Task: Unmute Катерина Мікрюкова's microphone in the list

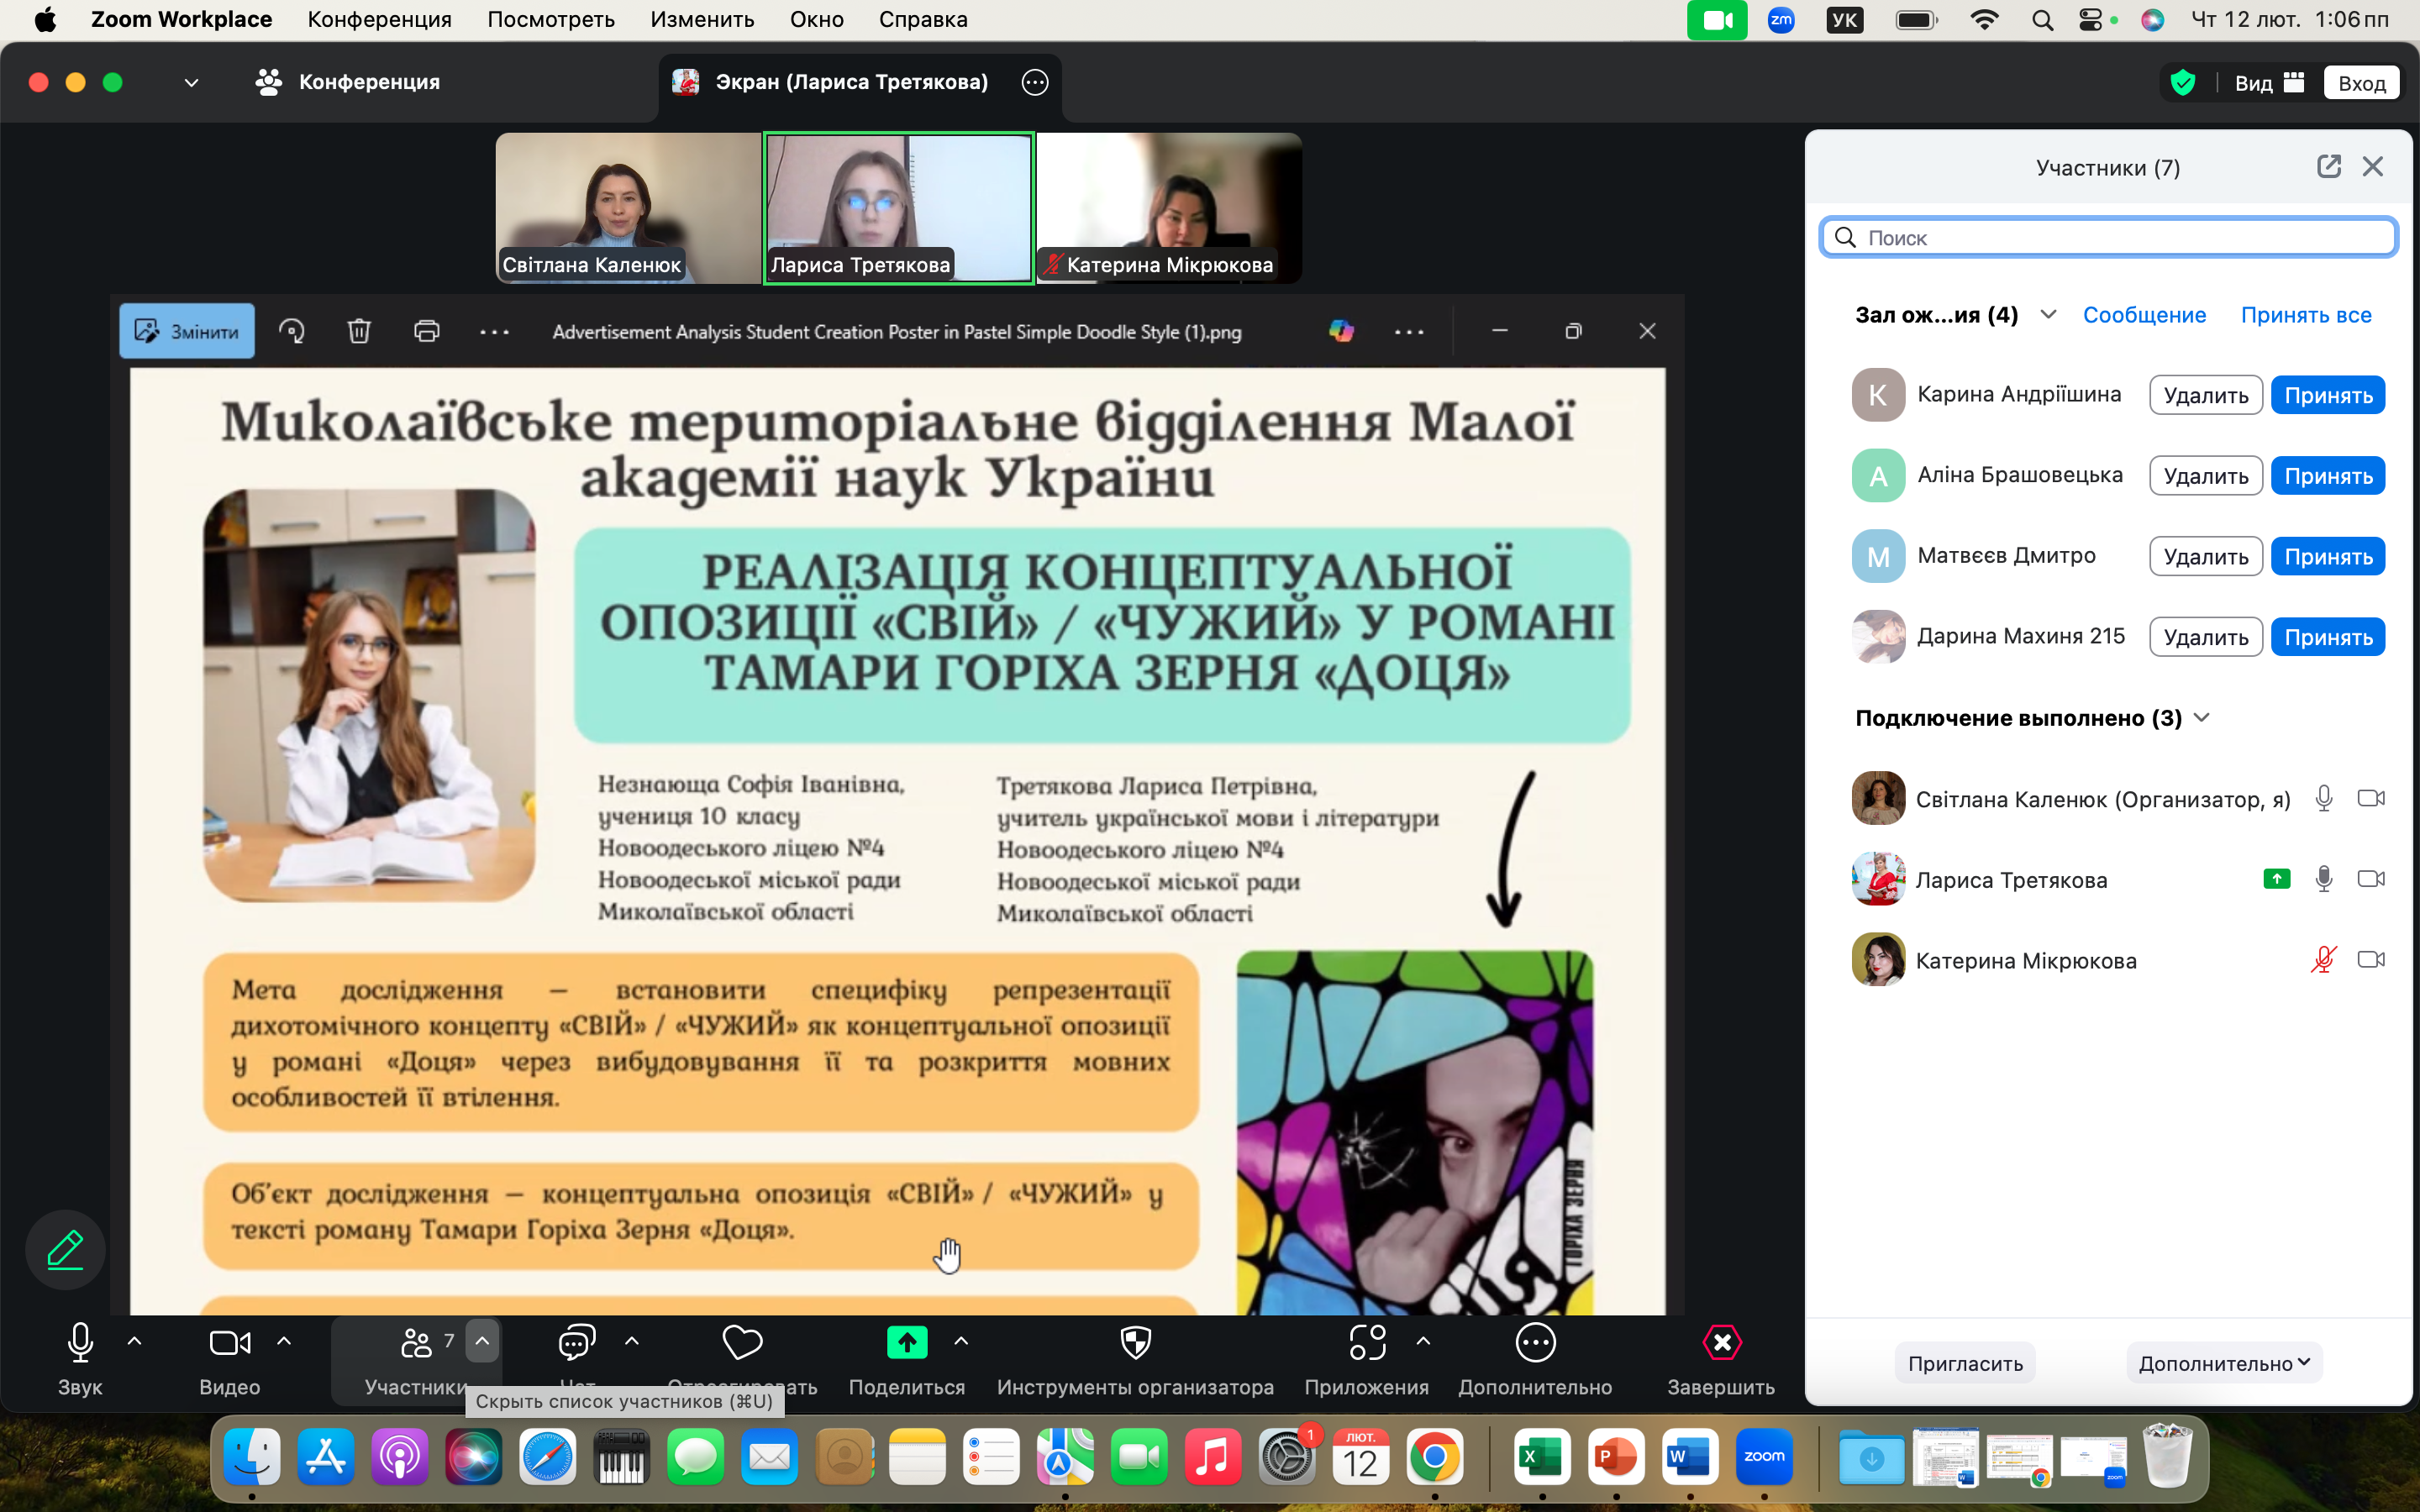Action: (2323, 960)
